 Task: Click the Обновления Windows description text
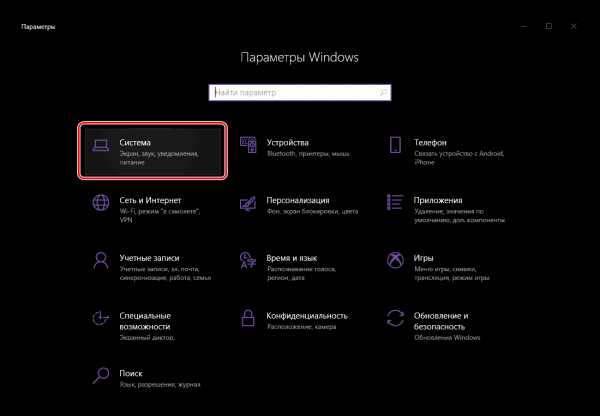447,338
